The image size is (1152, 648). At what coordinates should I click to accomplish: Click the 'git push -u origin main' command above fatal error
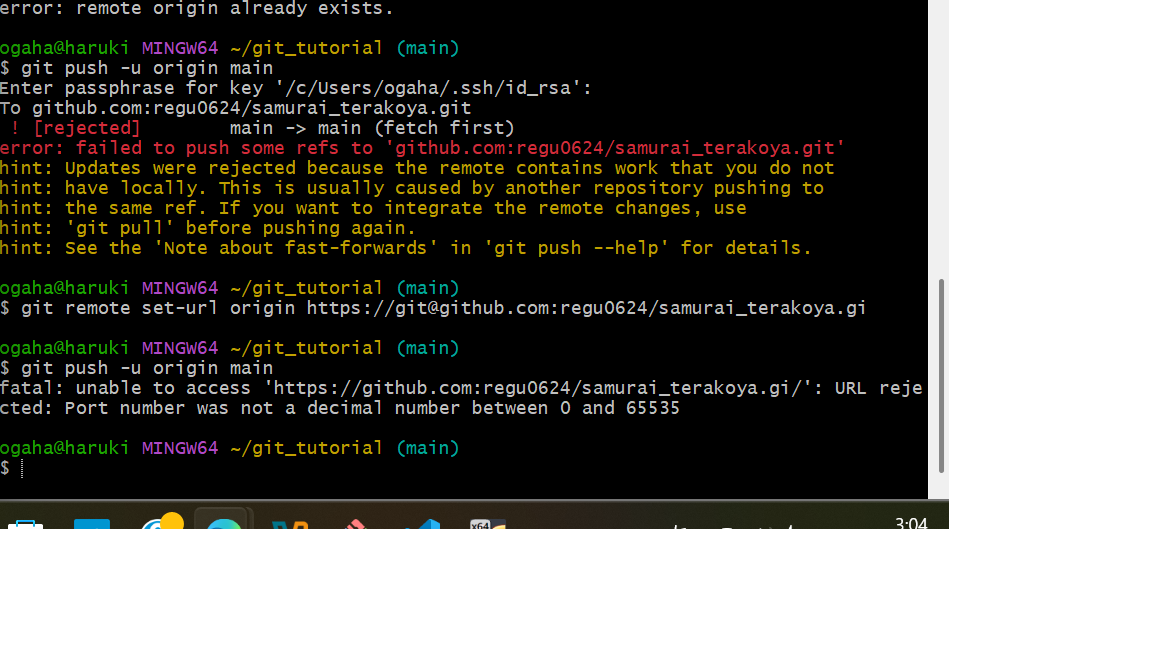point(137,368)
